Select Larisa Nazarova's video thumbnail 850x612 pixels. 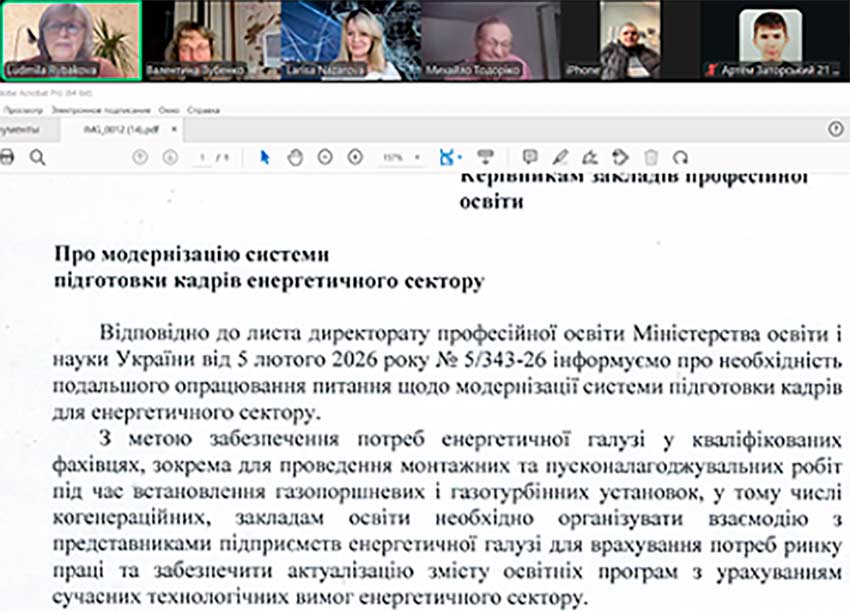tap(350, 40)
